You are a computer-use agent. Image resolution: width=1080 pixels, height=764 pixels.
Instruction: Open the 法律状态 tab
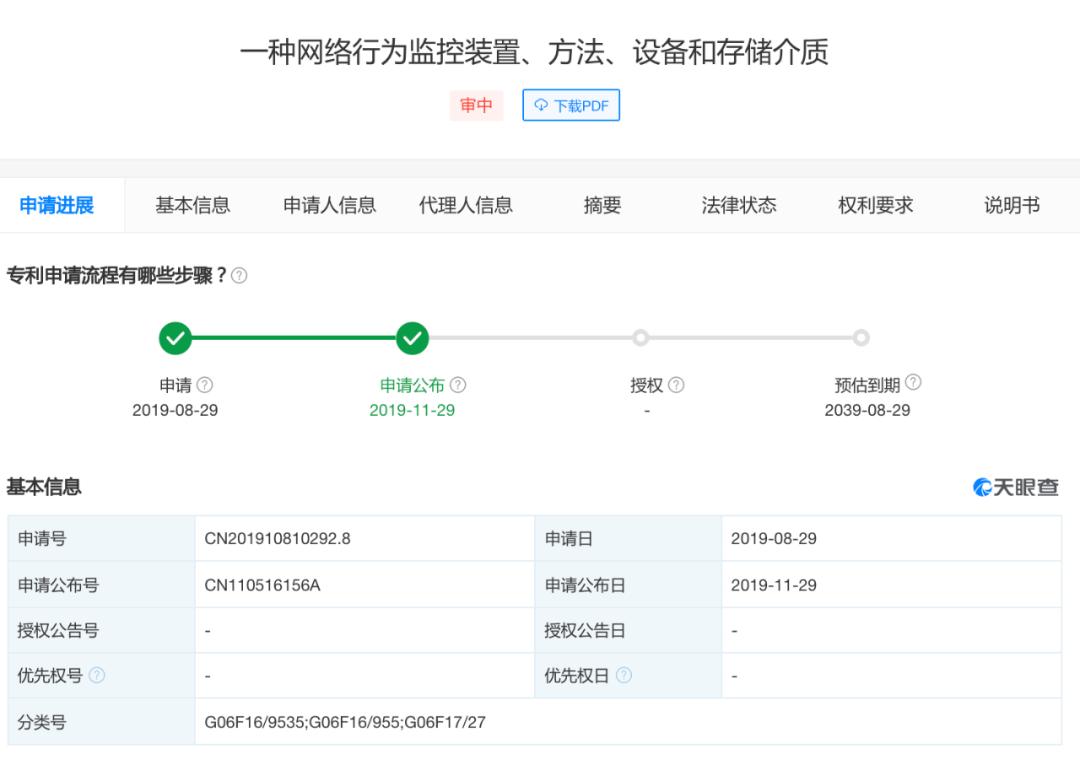click(739, 205)
